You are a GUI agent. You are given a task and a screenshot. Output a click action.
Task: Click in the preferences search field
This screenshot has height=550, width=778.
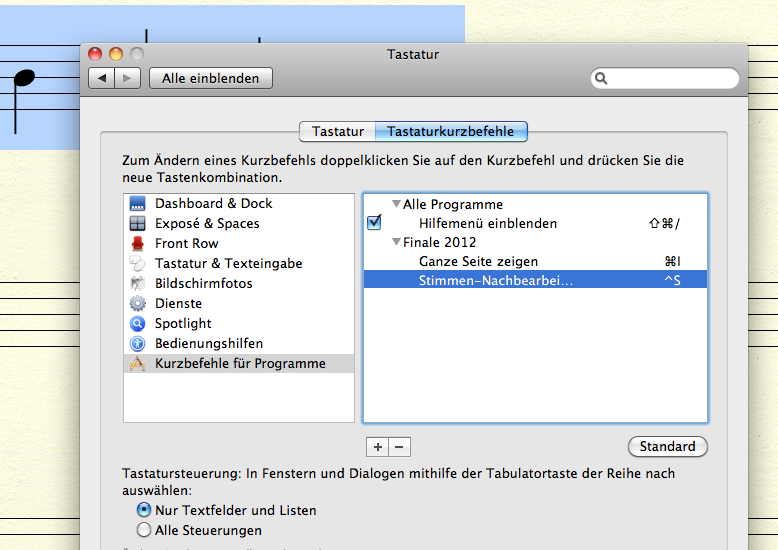[670, 78]
